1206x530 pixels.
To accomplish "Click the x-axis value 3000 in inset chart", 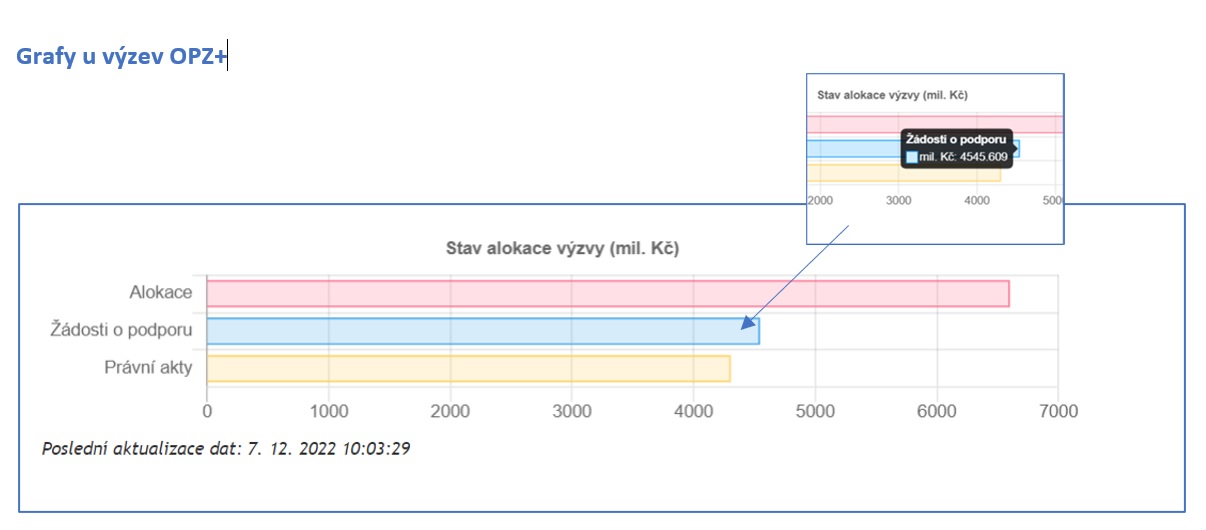I will (899, 201).
